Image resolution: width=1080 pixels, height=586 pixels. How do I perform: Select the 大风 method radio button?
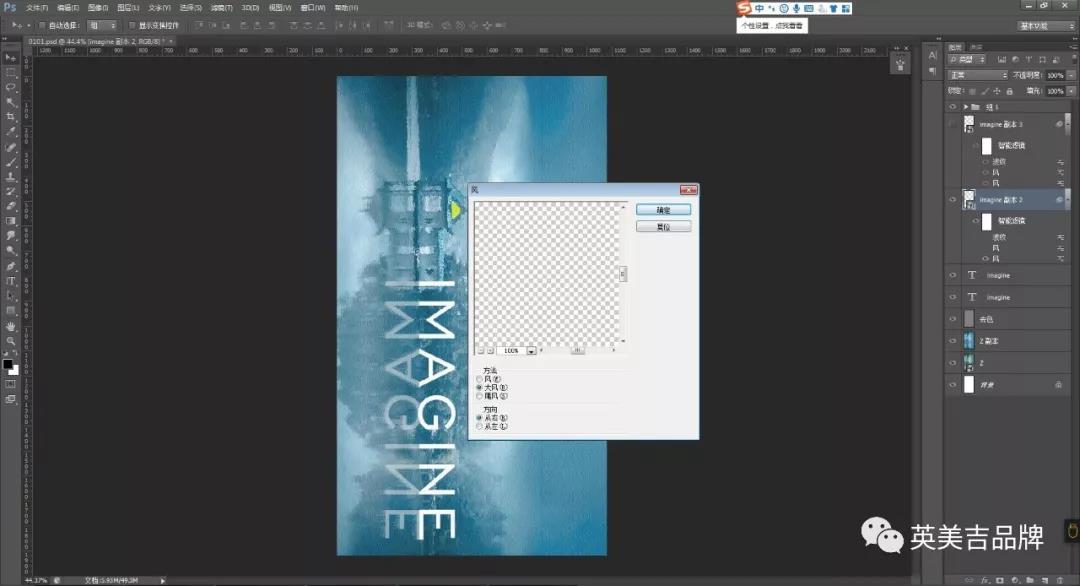pyautogui.click(x=479, y=388)
